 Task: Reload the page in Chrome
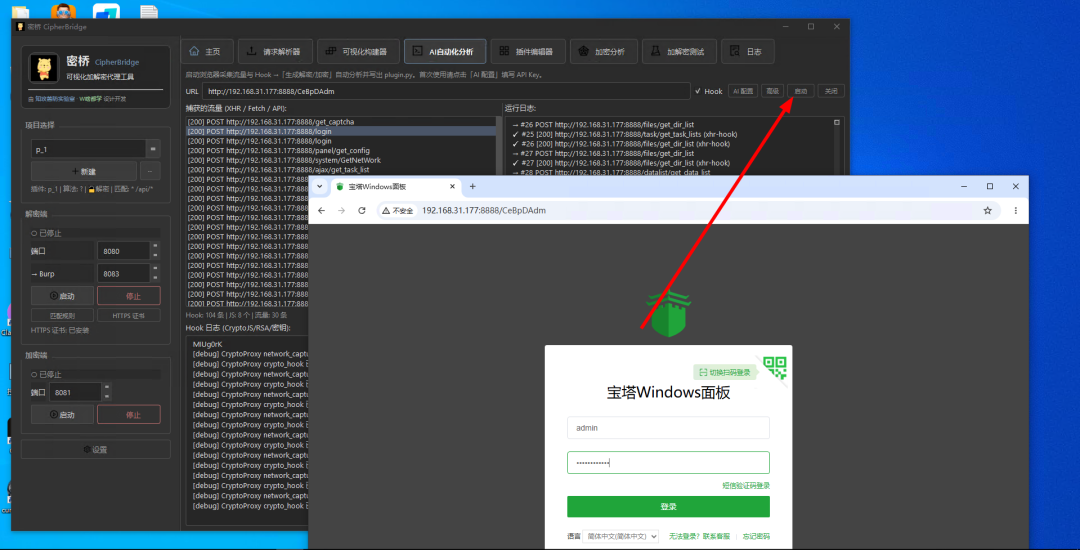coord(362,211)
